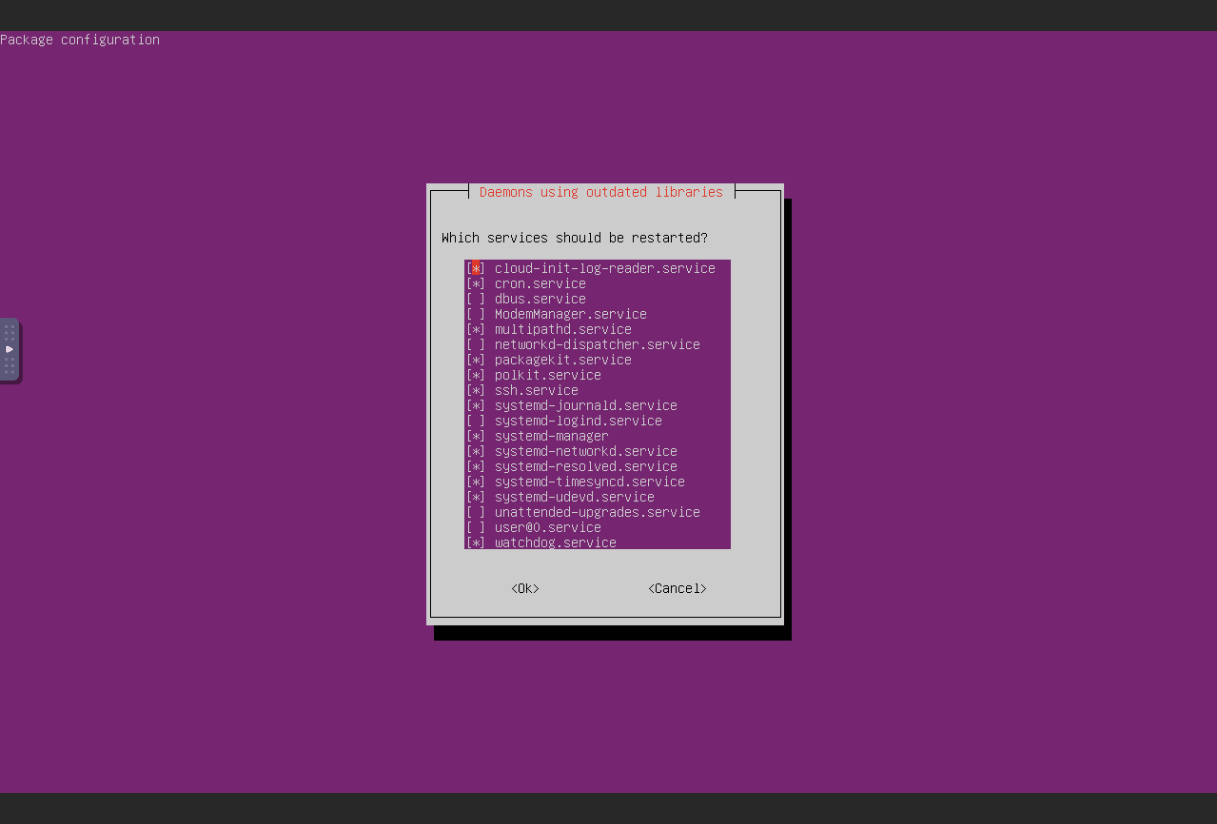
Task: Enable dbus.service for restart
Action: point(476,299)
